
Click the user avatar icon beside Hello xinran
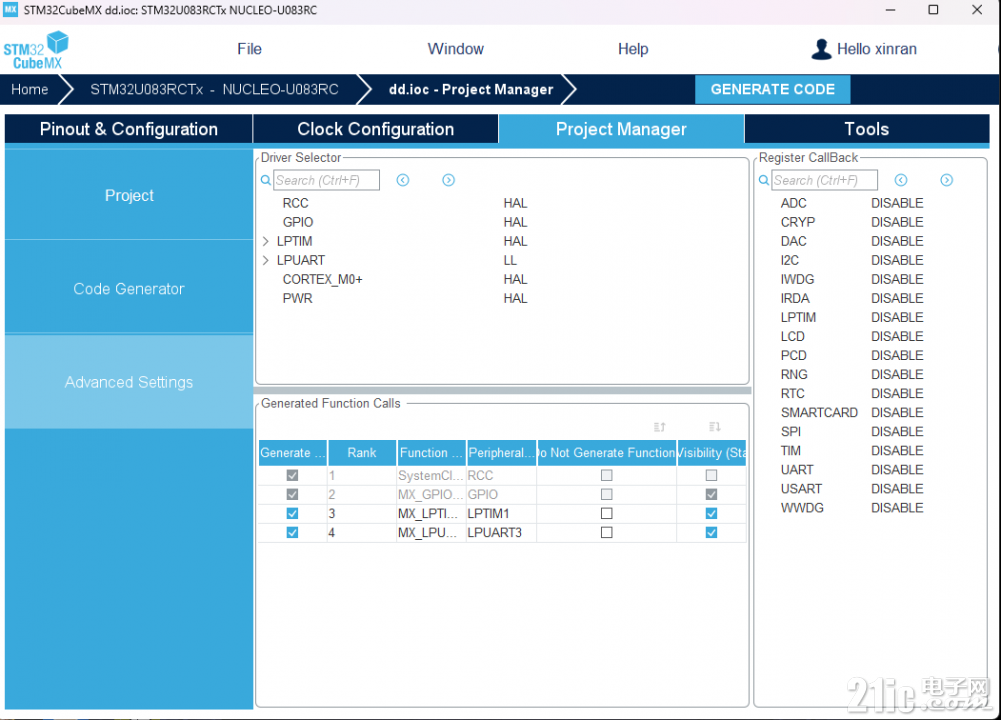click(x=821, y=49)
